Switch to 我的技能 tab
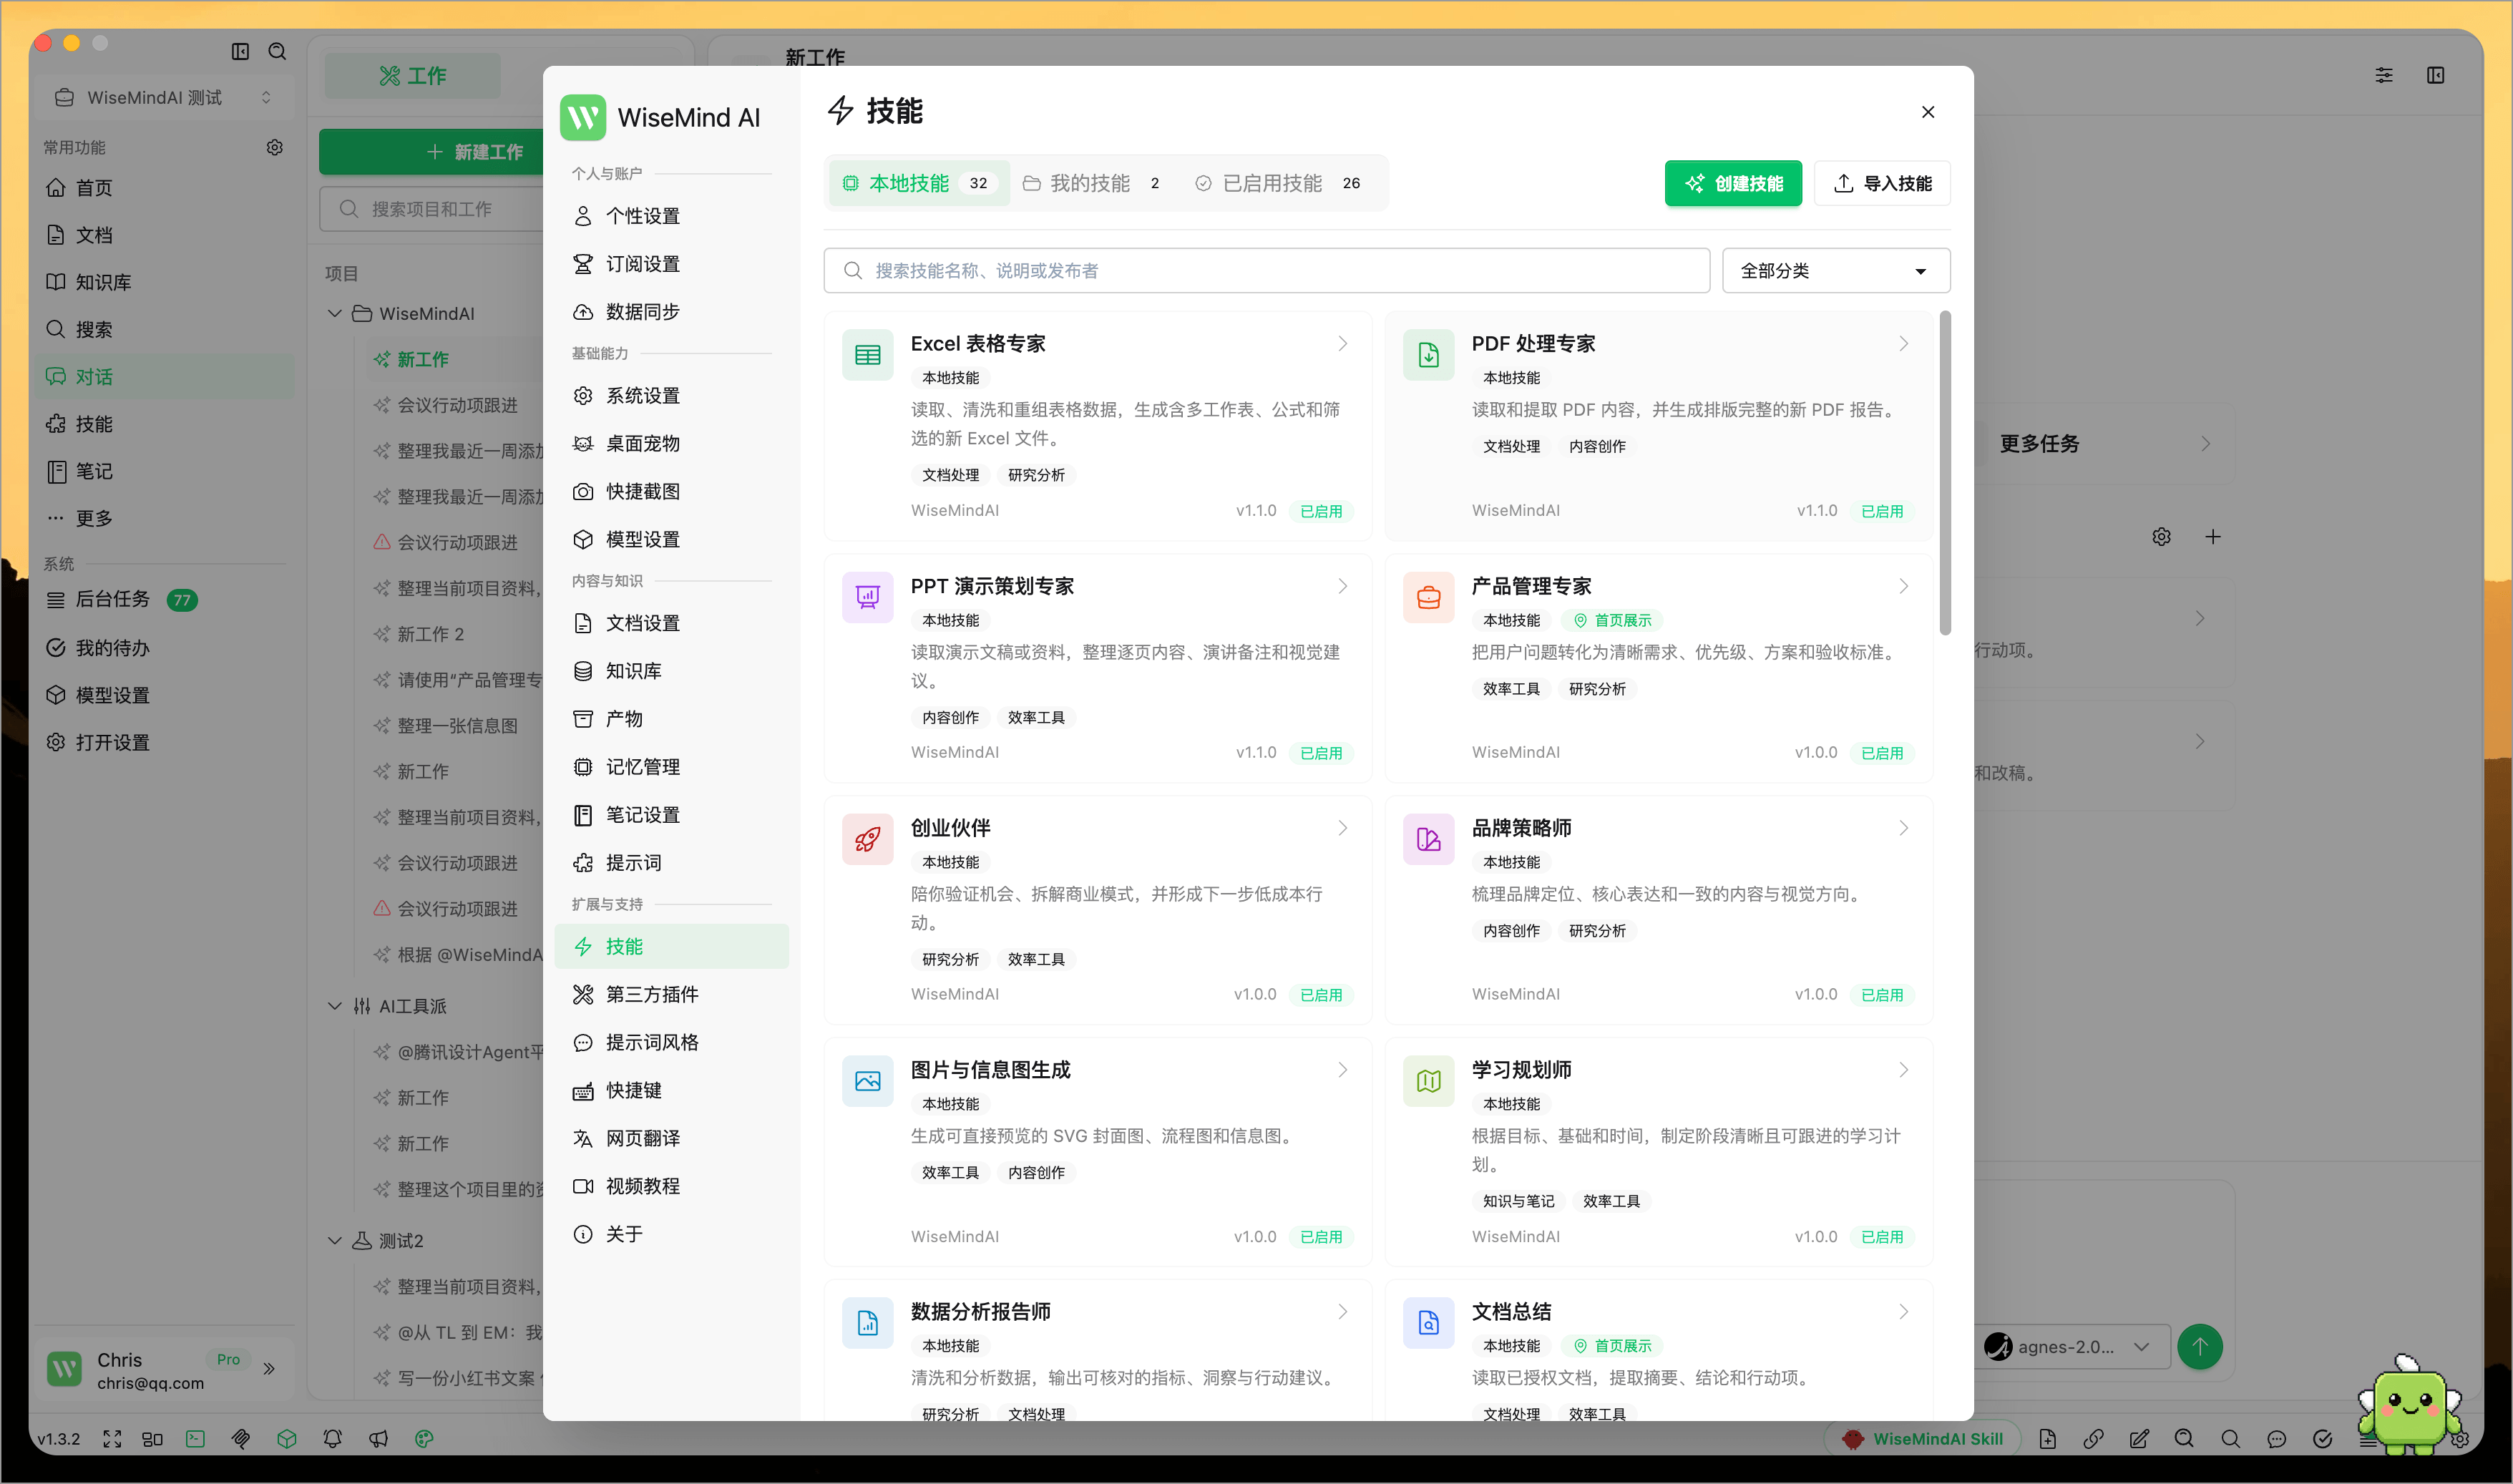The height and width of the screenshot is (1484, 2513). [x=1092, y=183]
